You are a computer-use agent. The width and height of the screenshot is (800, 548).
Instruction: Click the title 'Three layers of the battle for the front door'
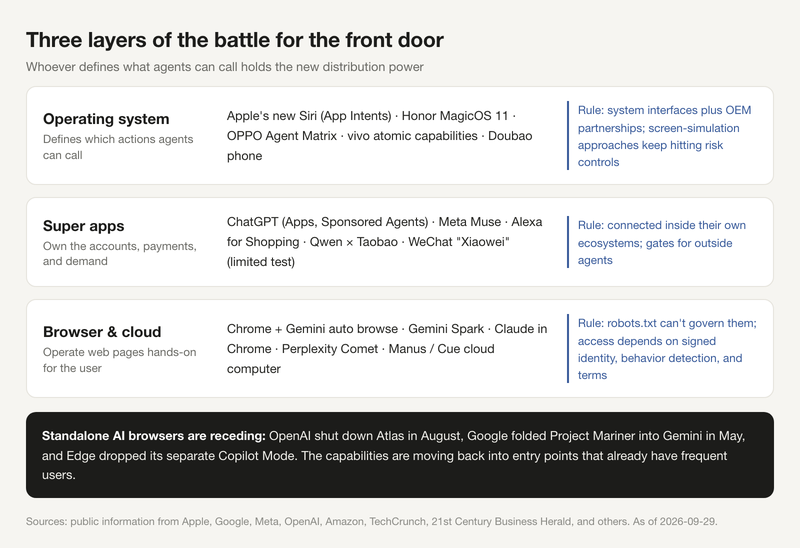click(x=235, y=40)
